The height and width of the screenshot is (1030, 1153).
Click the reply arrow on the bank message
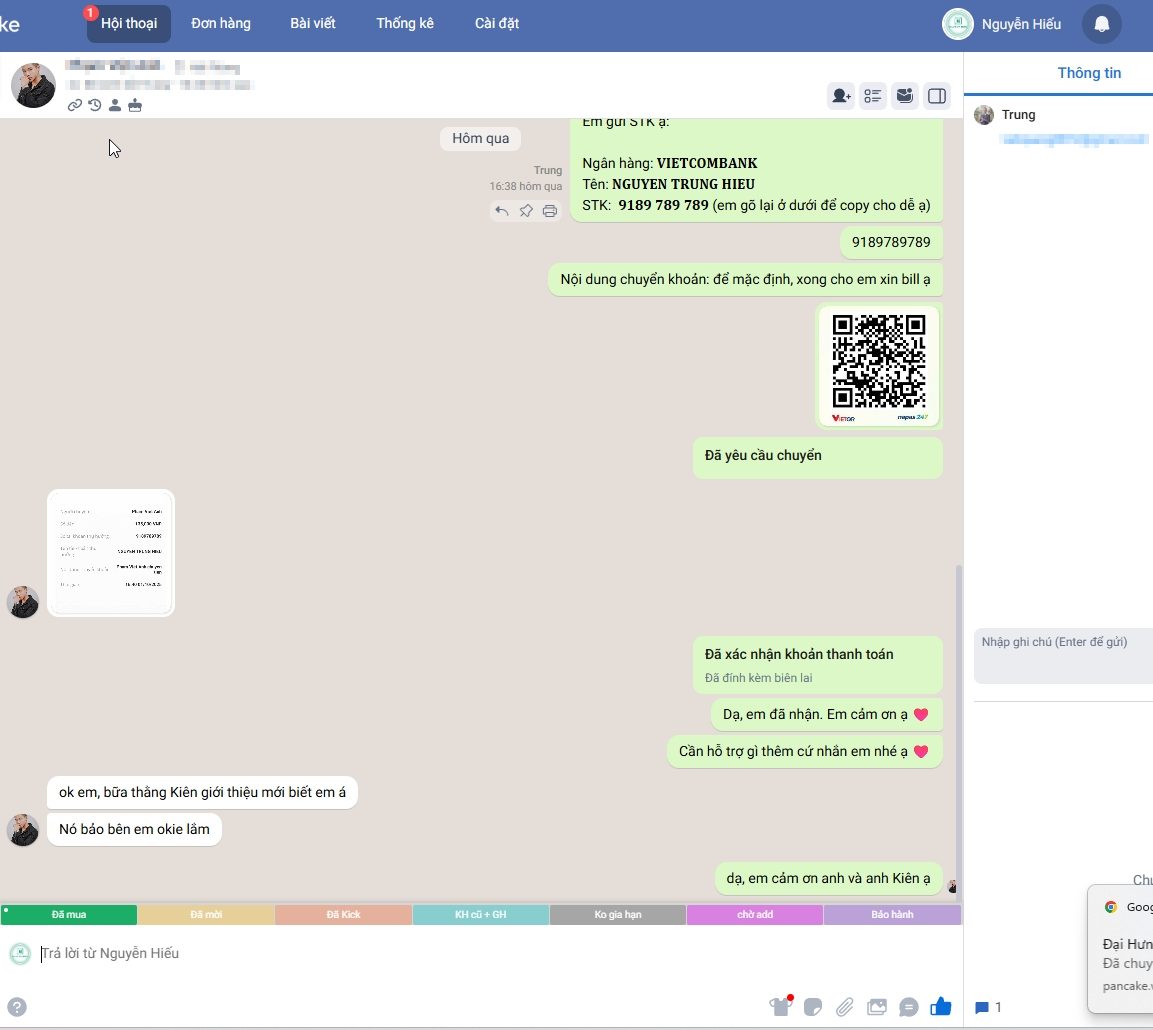point(502,211)
